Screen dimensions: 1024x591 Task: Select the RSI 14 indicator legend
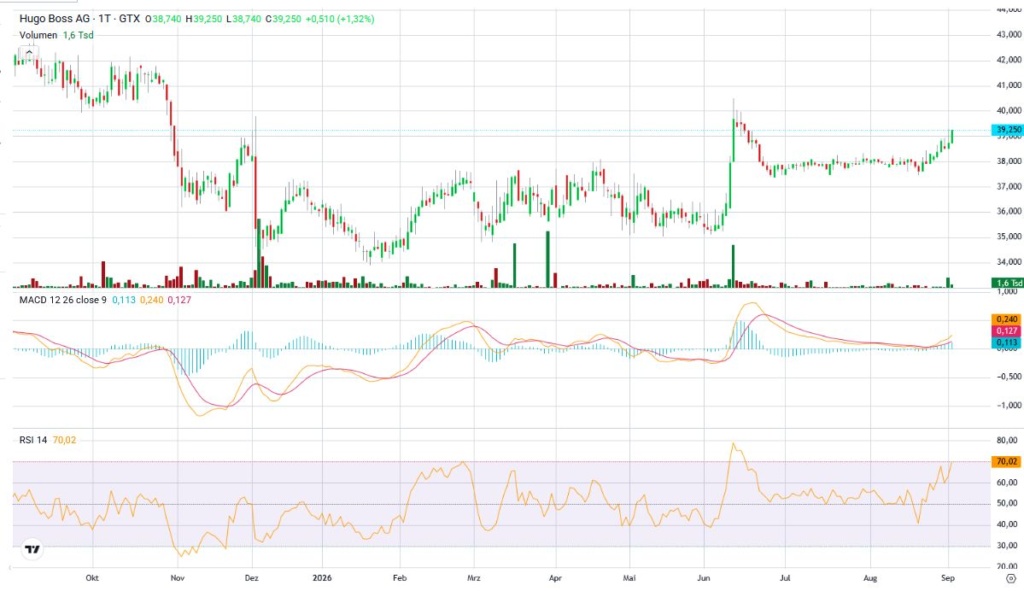point(33,440)
